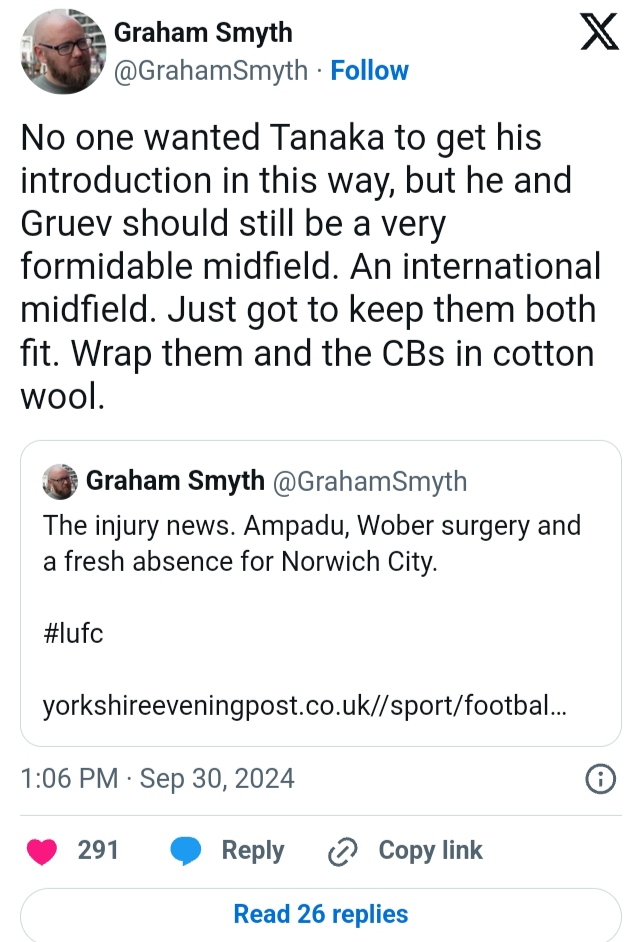Image resolution: width=635 pixels, height=942 pixels.
Task: Select the Copy link text
Action: pos(430,851)
